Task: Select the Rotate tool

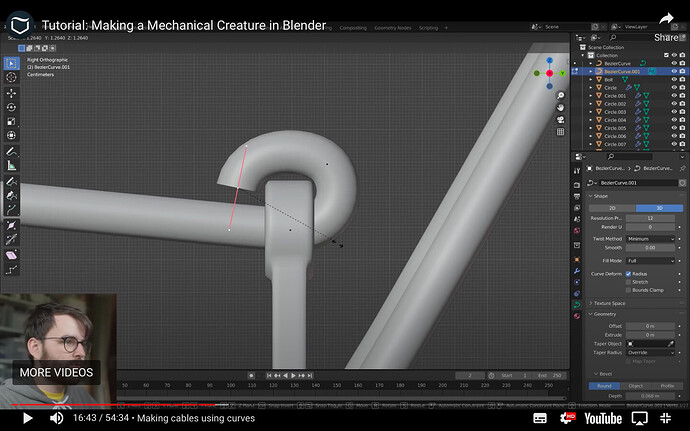Action: (x=11, y=107)
